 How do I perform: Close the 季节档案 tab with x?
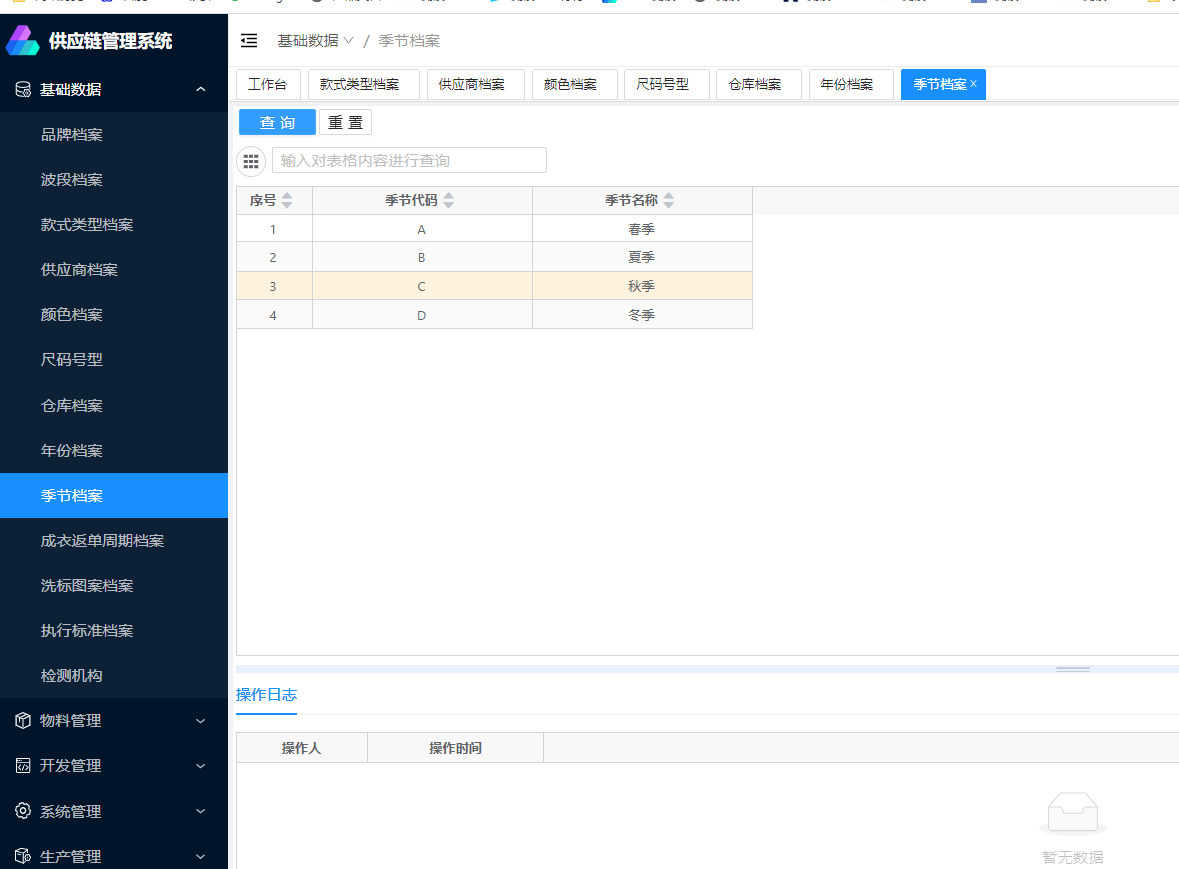[974, 84]
